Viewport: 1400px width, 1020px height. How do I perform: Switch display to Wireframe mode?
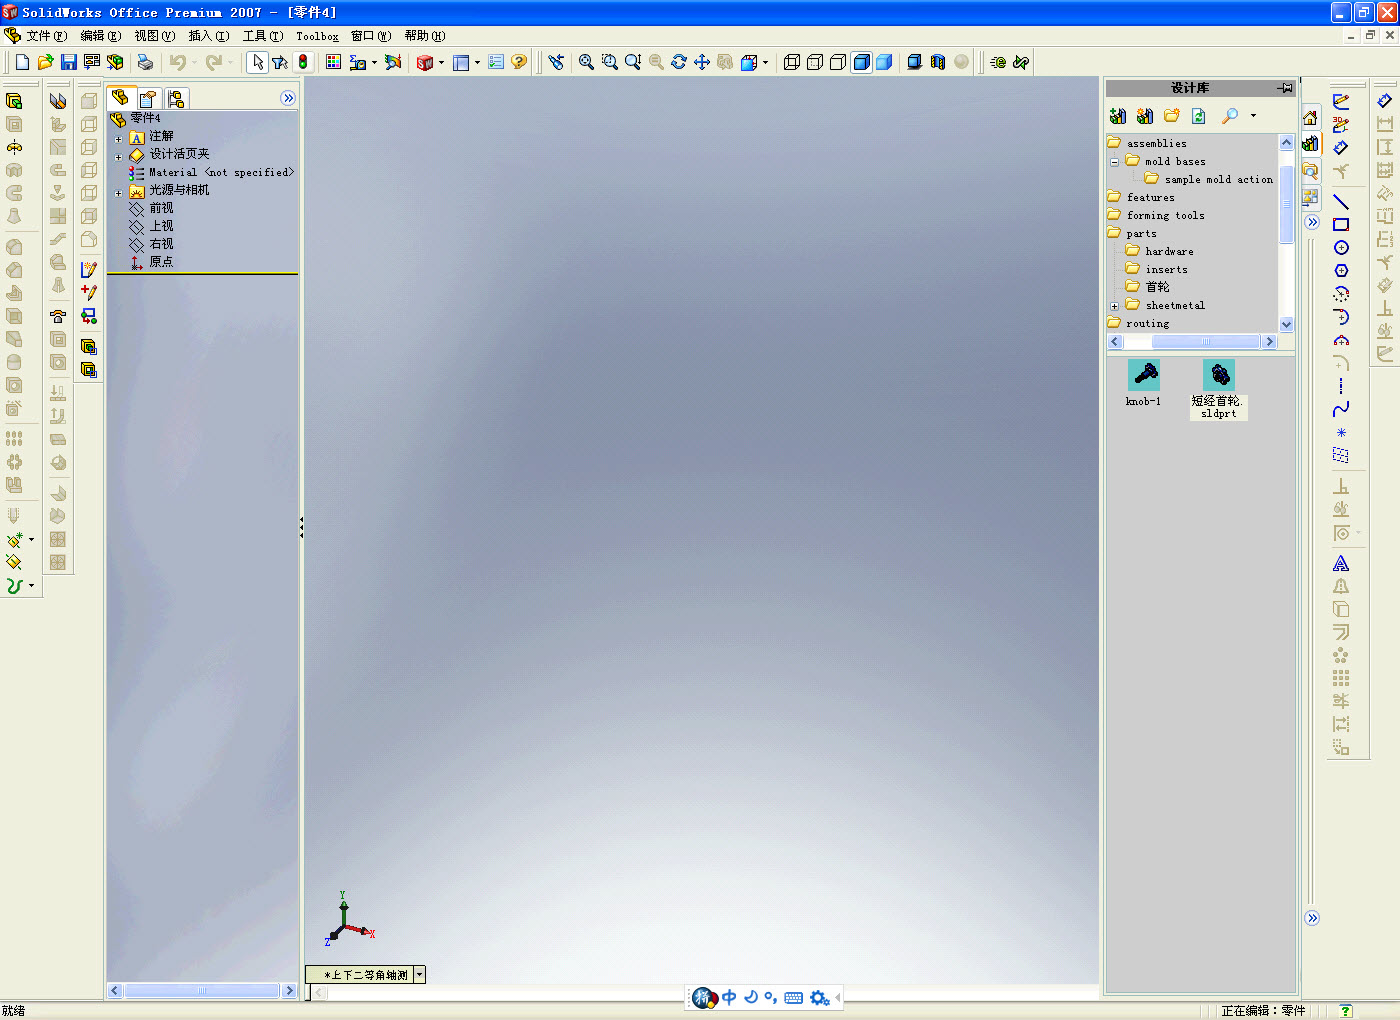[792, 62]
